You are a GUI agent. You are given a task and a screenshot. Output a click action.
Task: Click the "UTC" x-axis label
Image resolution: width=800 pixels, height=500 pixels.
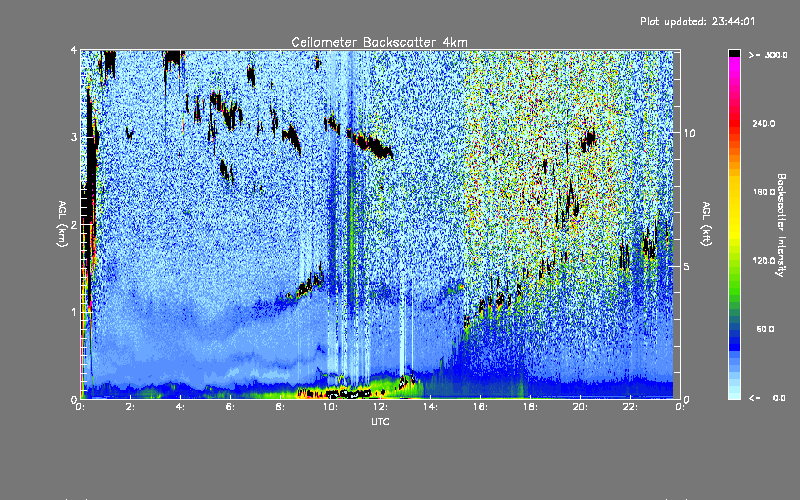point(380,421)
